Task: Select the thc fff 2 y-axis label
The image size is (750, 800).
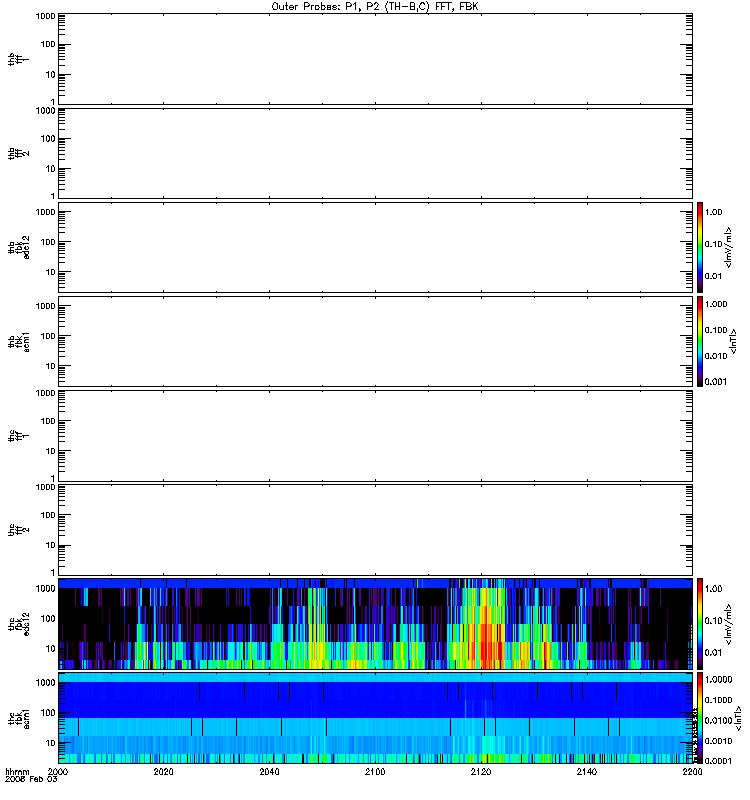Action: (x=18, y=530)
